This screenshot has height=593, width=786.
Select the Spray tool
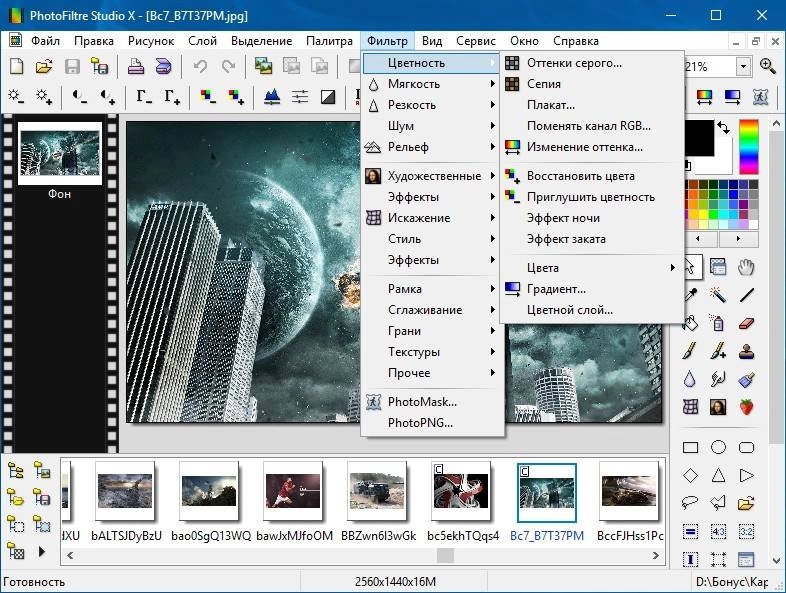(x=718, y=323)
